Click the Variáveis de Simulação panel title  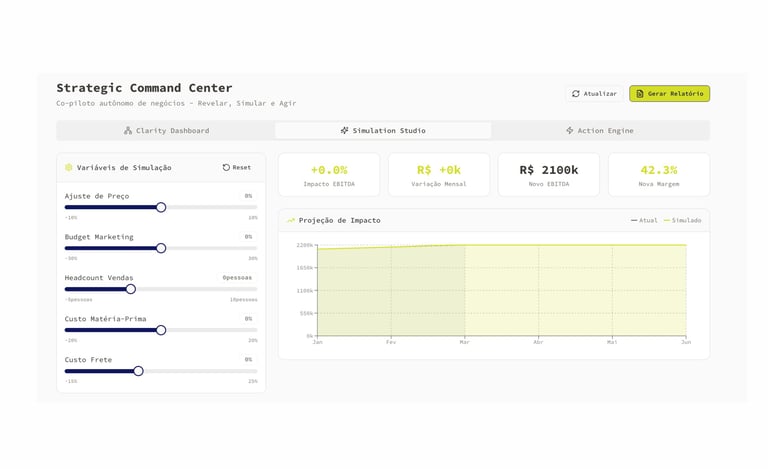pos(124,167)
